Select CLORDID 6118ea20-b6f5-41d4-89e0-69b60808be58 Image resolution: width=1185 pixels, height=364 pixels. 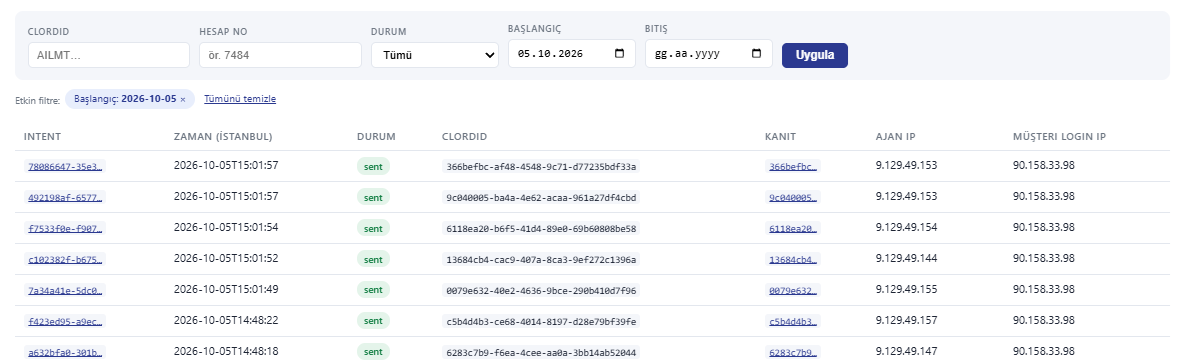(541, 229)
